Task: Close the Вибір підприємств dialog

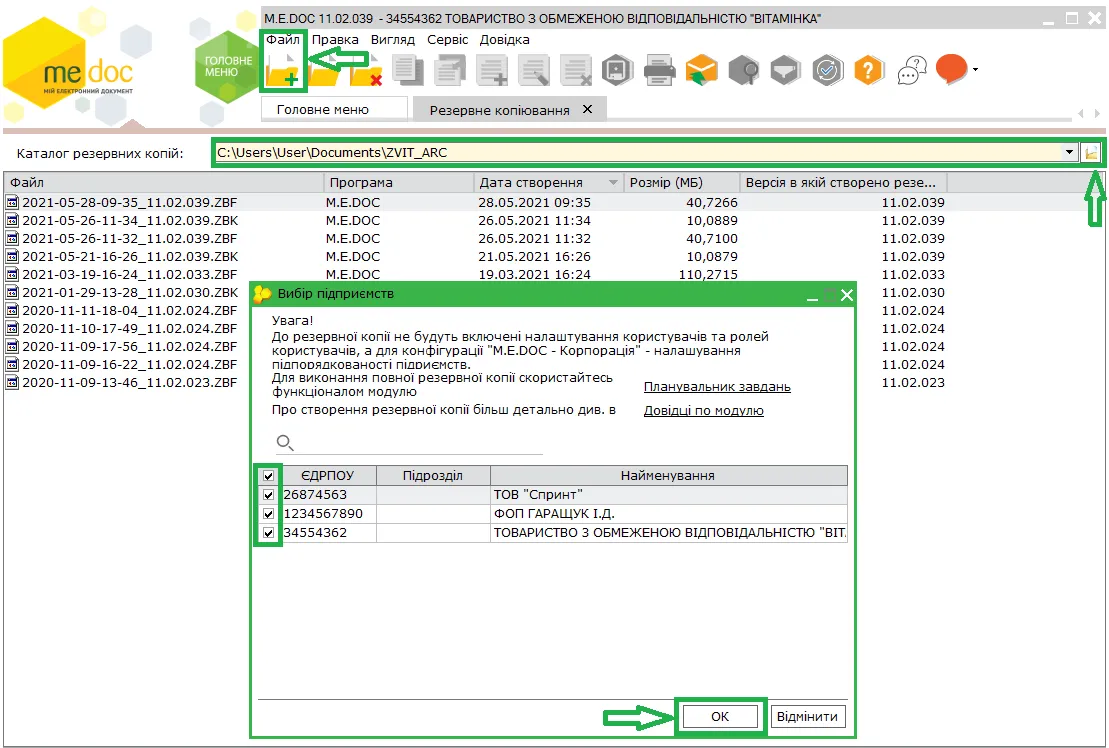Action: tap(847, 295)
